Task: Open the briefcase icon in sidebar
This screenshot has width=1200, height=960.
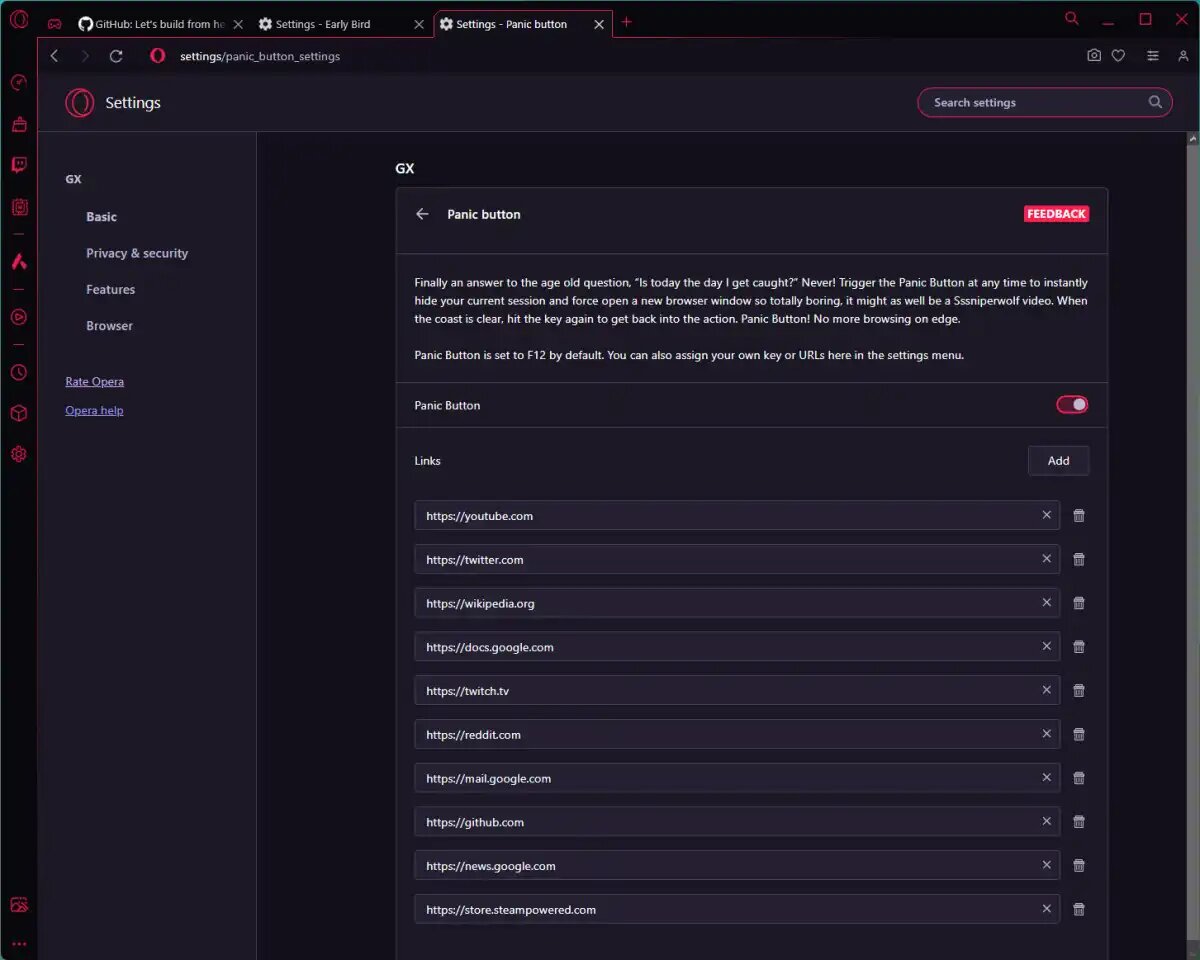Action: tap(19, 124)
